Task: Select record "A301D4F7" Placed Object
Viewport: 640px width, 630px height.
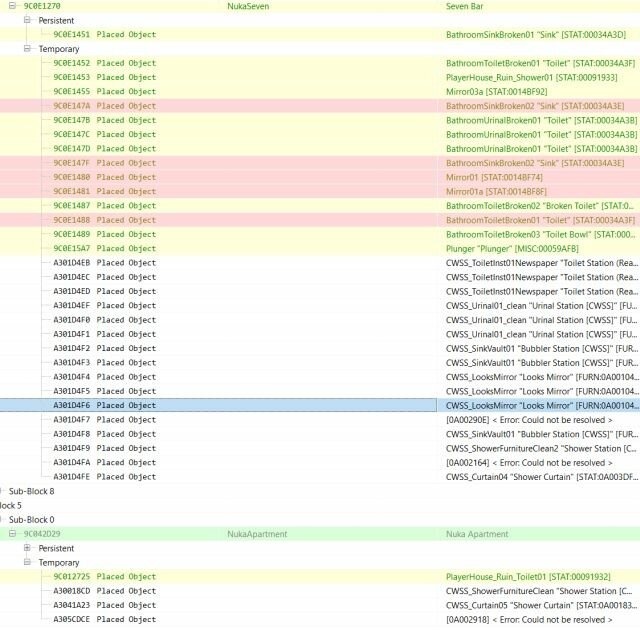Action: 104,419
